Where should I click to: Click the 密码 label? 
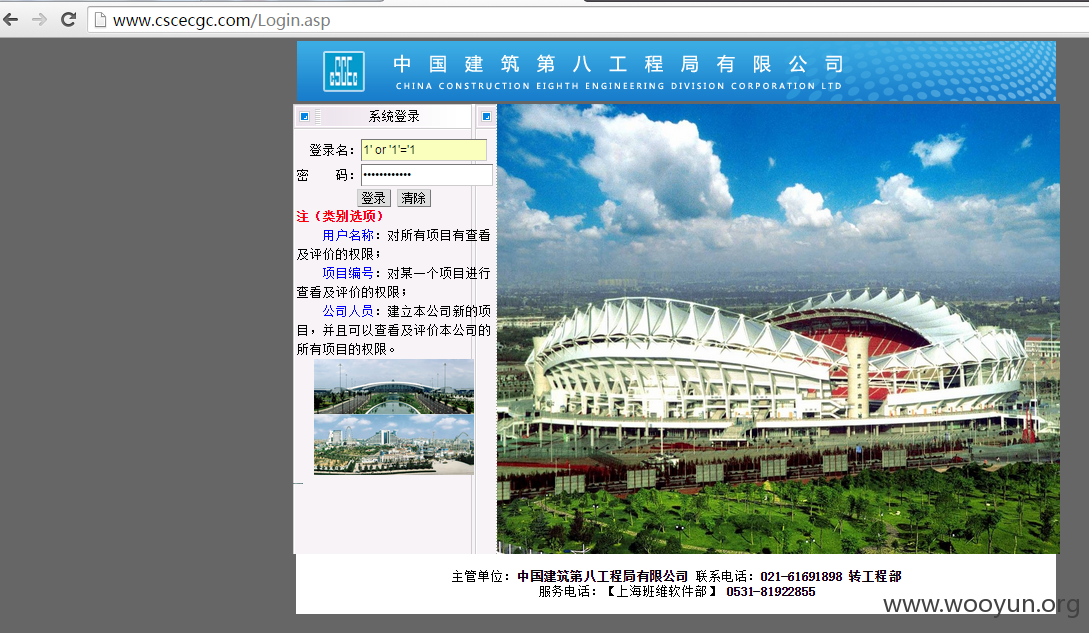(x=326, y=175)
